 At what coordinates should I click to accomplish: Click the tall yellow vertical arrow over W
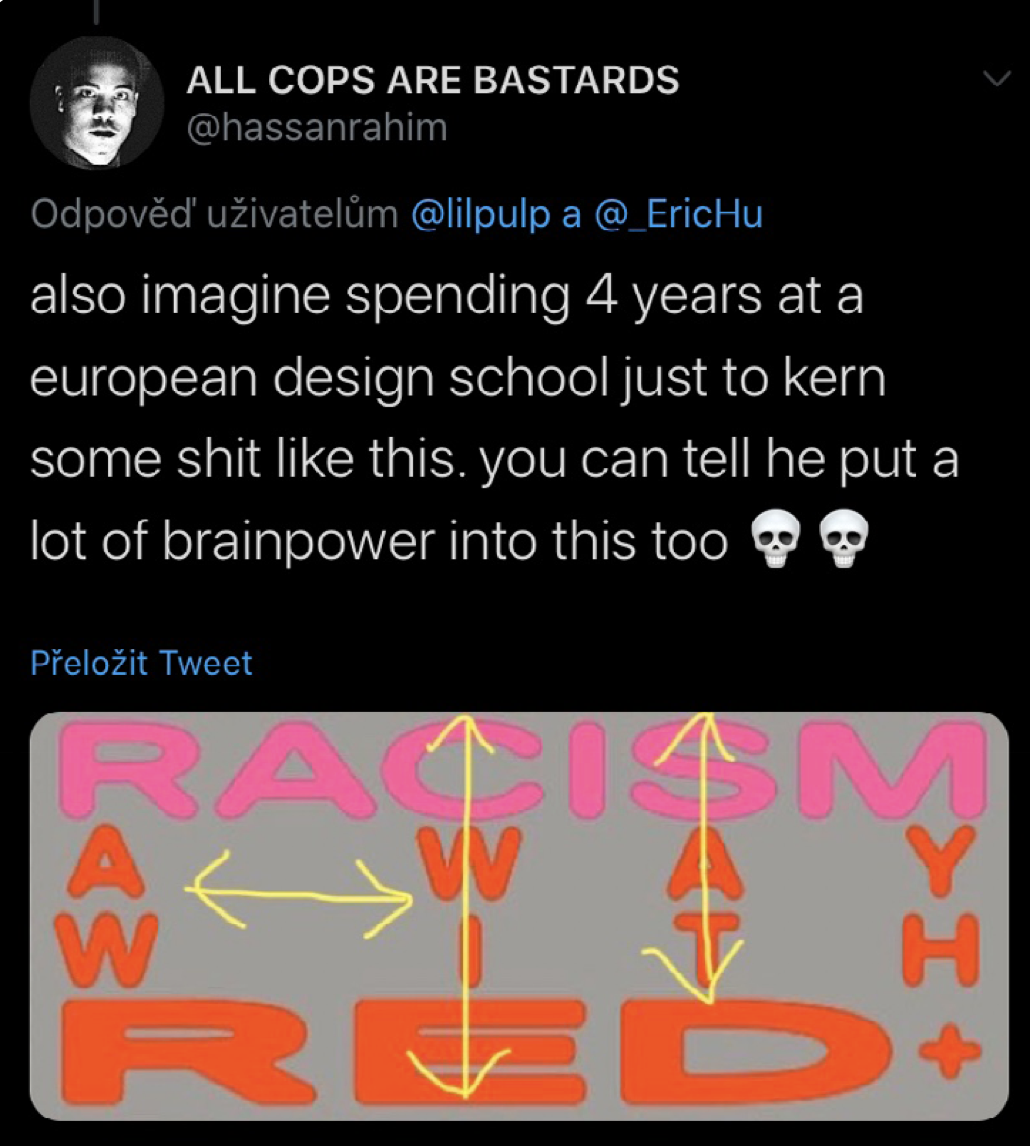(x=461, y=906)
